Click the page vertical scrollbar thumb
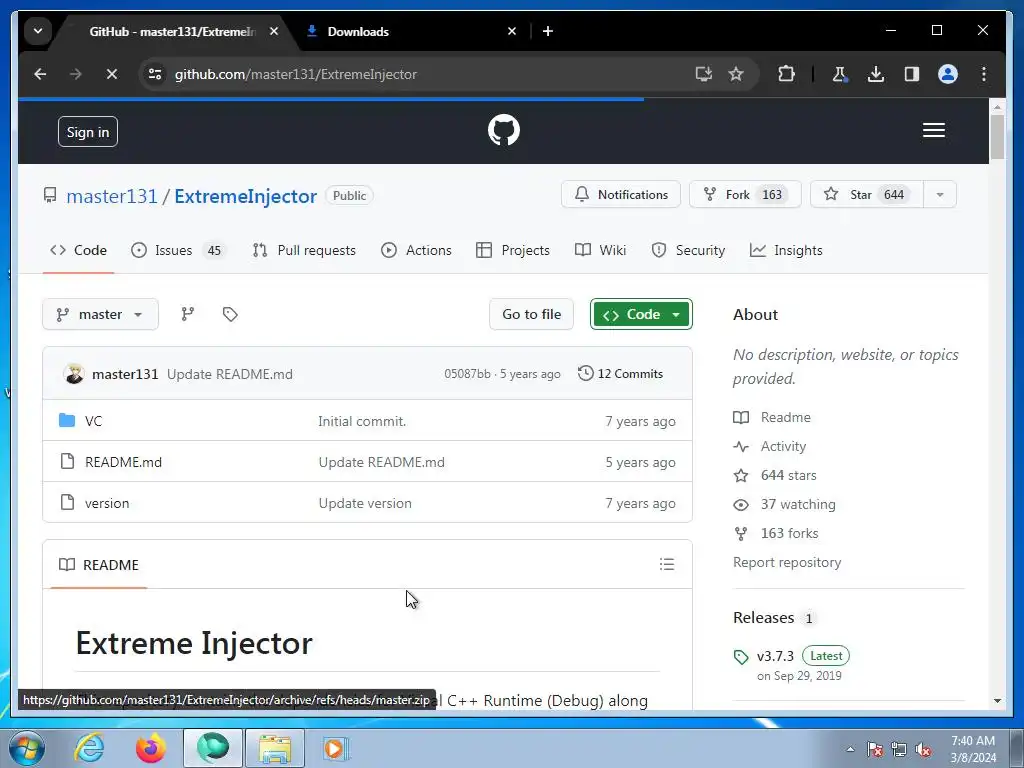The height and width of the screenshot is (768, 1024). (997, 136)
